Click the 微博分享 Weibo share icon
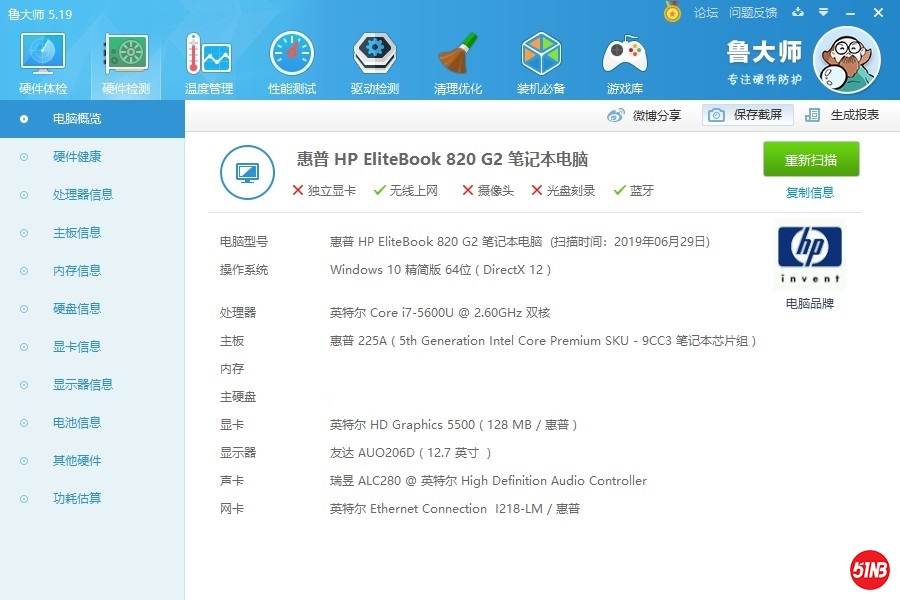The width and height of the screenshot is (900, 600). pyautogui.click(x=617, y=115)
